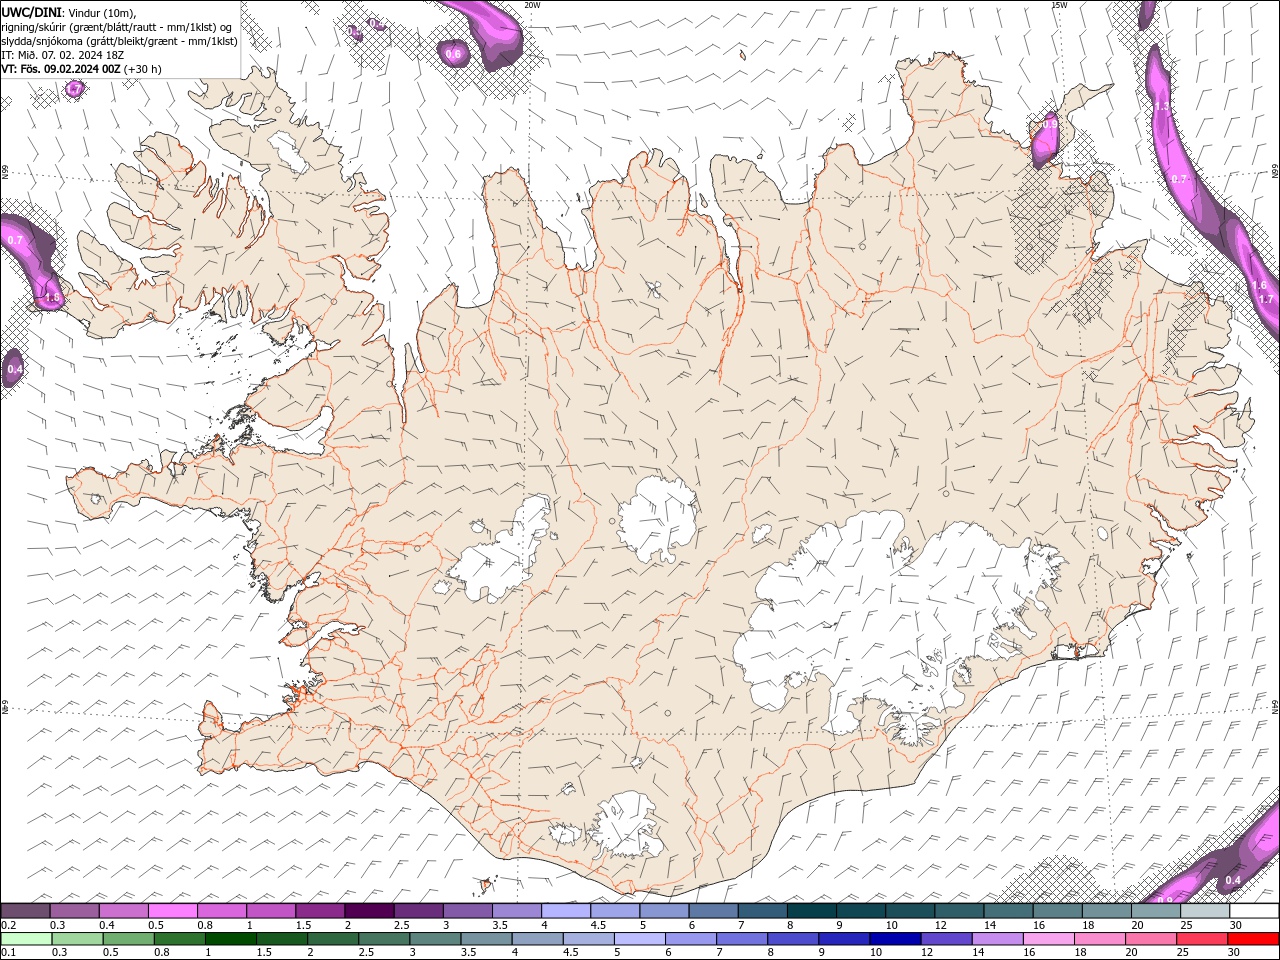This screenshot has width=1280, height=960.
Task: Click the 'VT: Fös. 09.02.2024 00Z' valid time
Action: pos(61,69)
